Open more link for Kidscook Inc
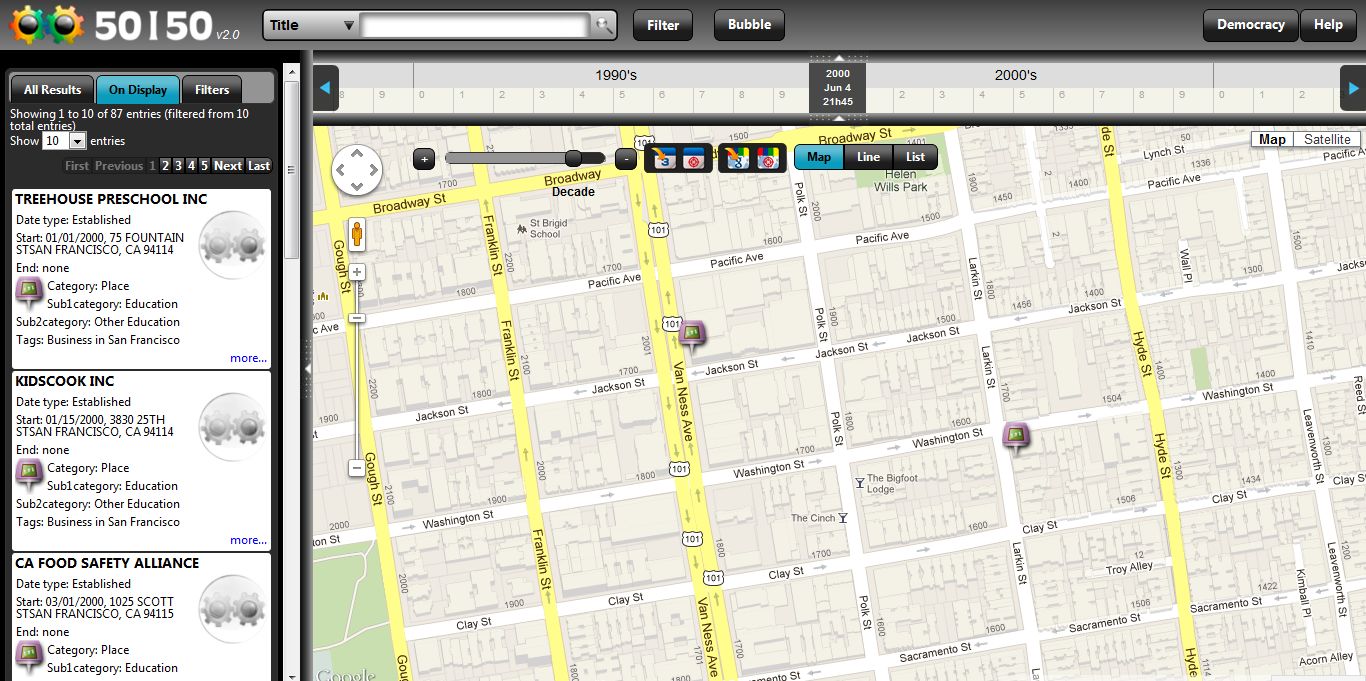This screenshot has height=681, width=1366. (248, 540)
